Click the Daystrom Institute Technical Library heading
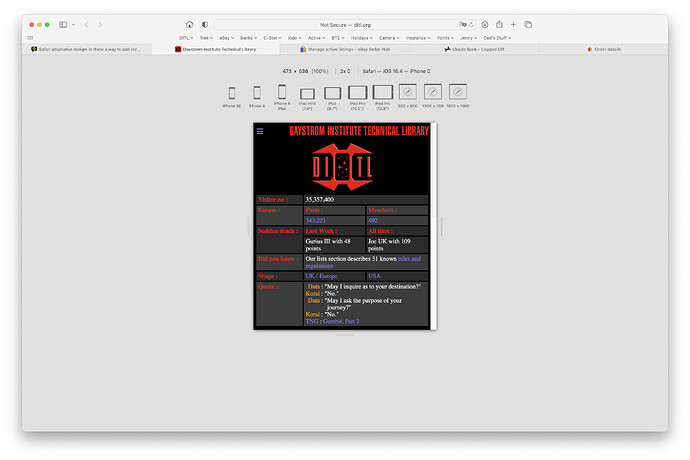 (359, 131)
